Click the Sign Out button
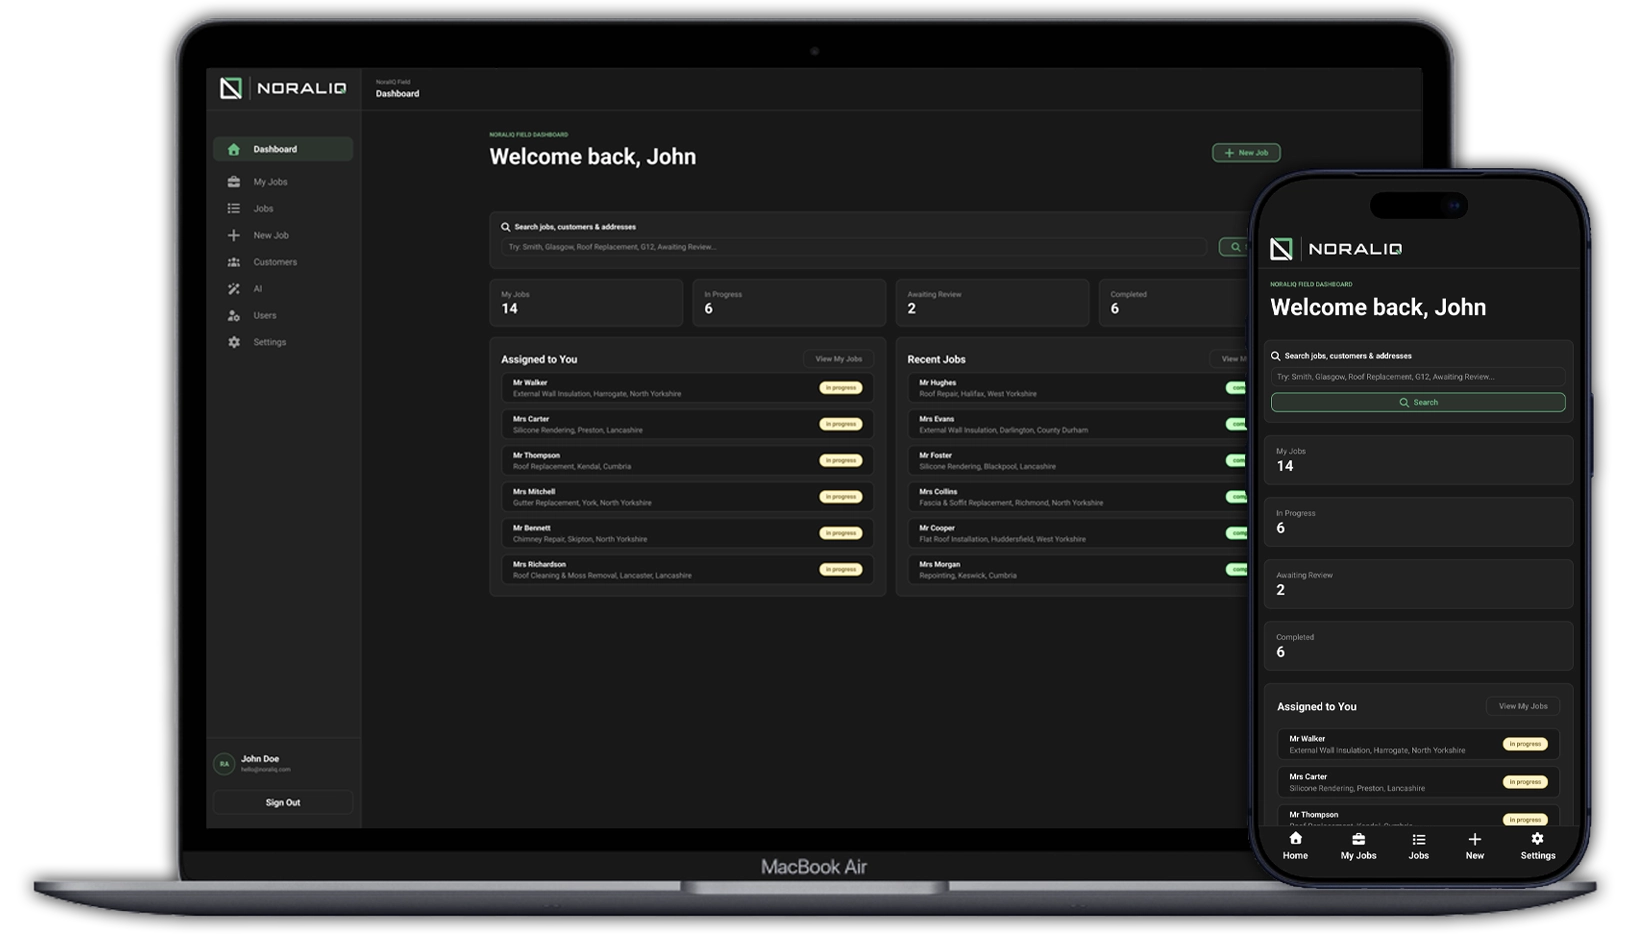 coord(283,802)
